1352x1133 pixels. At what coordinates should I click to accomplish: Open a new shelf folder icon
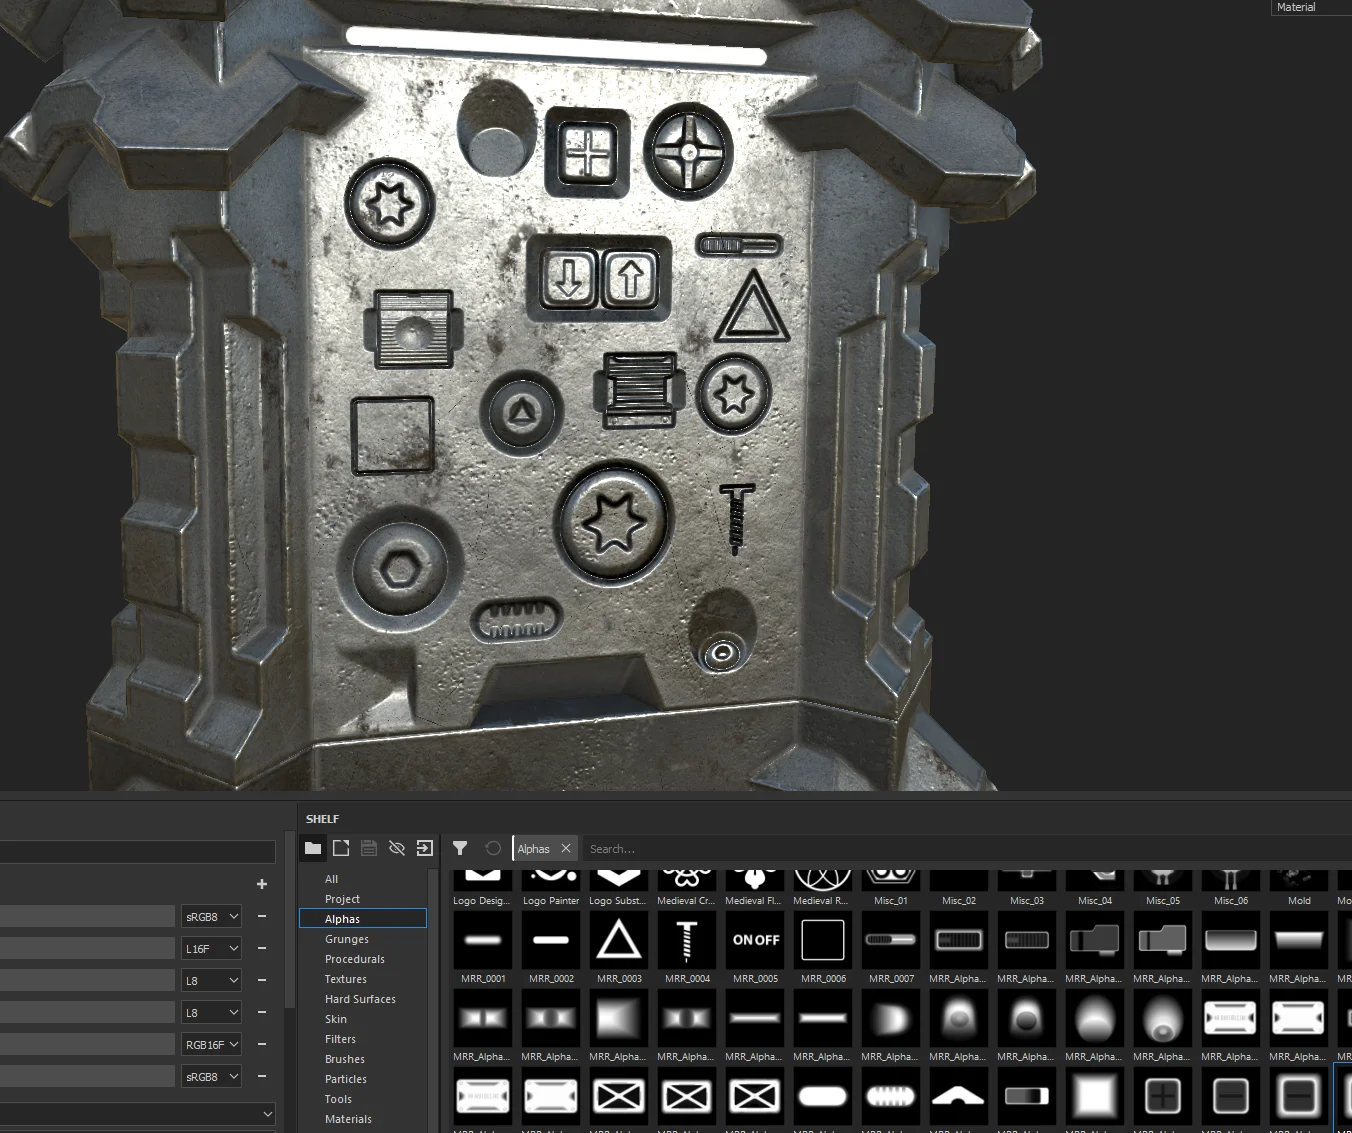pyautogui.click(x=313, y=848)
